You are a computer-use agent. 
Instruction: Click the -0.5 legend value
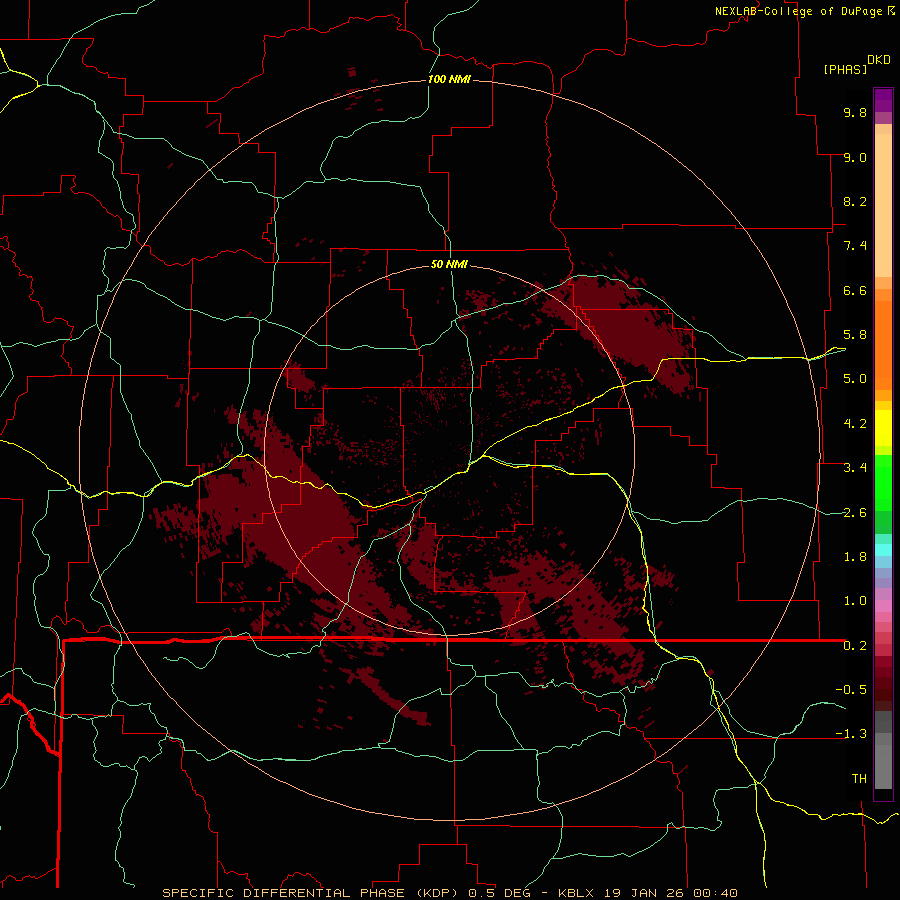pyautogui.click(x=851, y=690)
